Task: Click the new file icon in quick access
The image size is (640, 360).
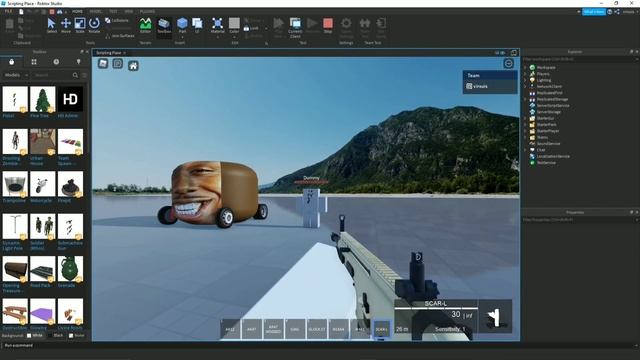Action: pos(21,11)
